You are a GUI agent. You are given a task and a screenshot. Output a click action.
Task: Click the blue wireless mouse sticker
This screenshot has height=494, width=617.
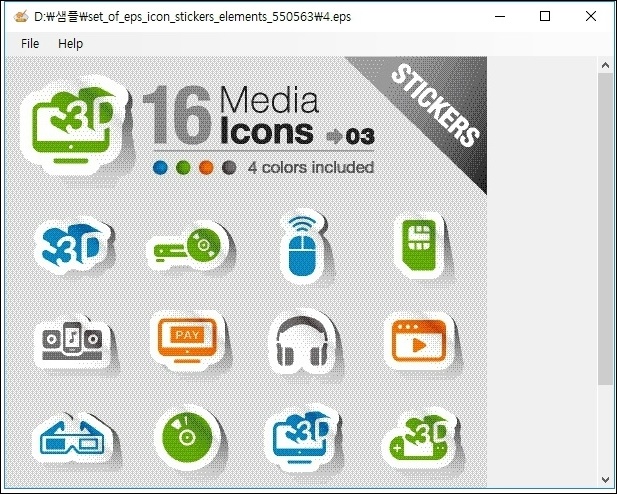click(x=304, y=247)
